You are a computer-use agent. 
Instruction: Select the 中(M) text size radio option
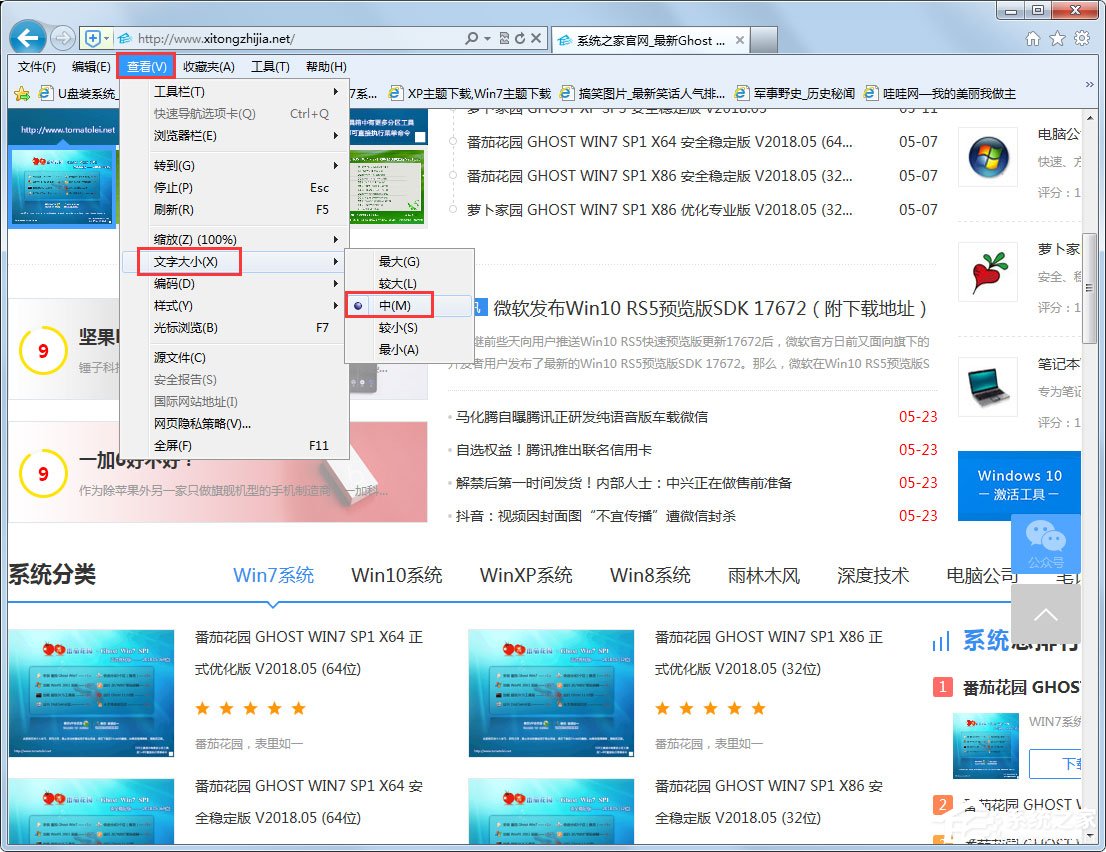[x=398, y=303]
